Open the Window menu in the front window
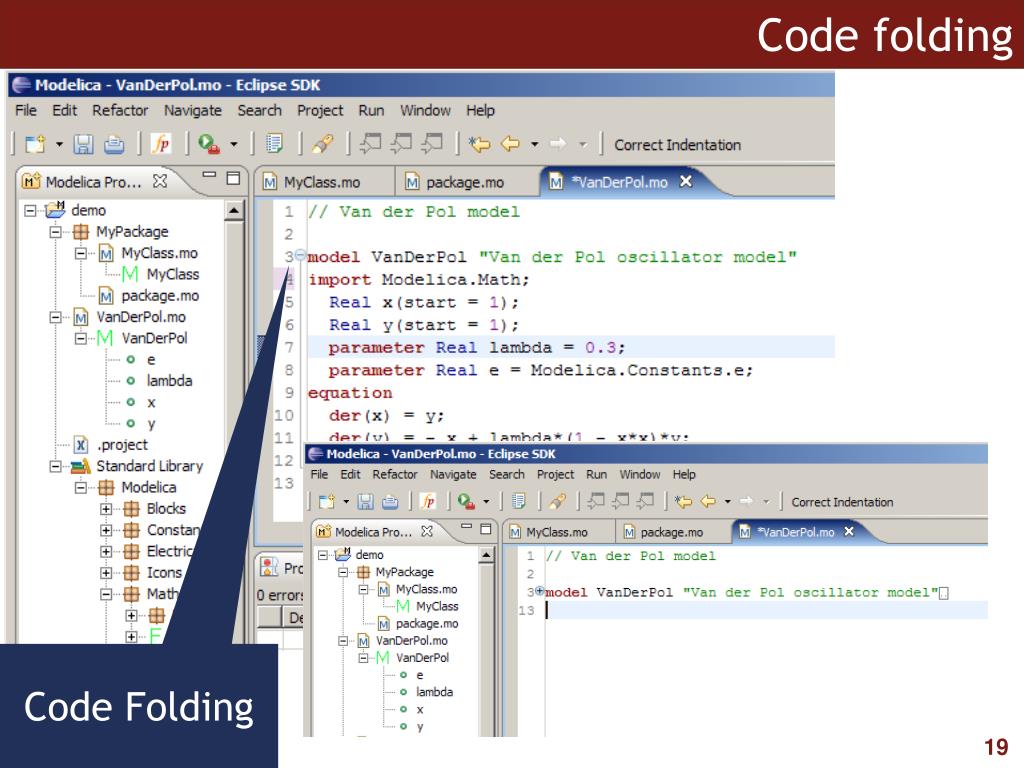This screenshot has height=768, width=1024. [639, 474]
